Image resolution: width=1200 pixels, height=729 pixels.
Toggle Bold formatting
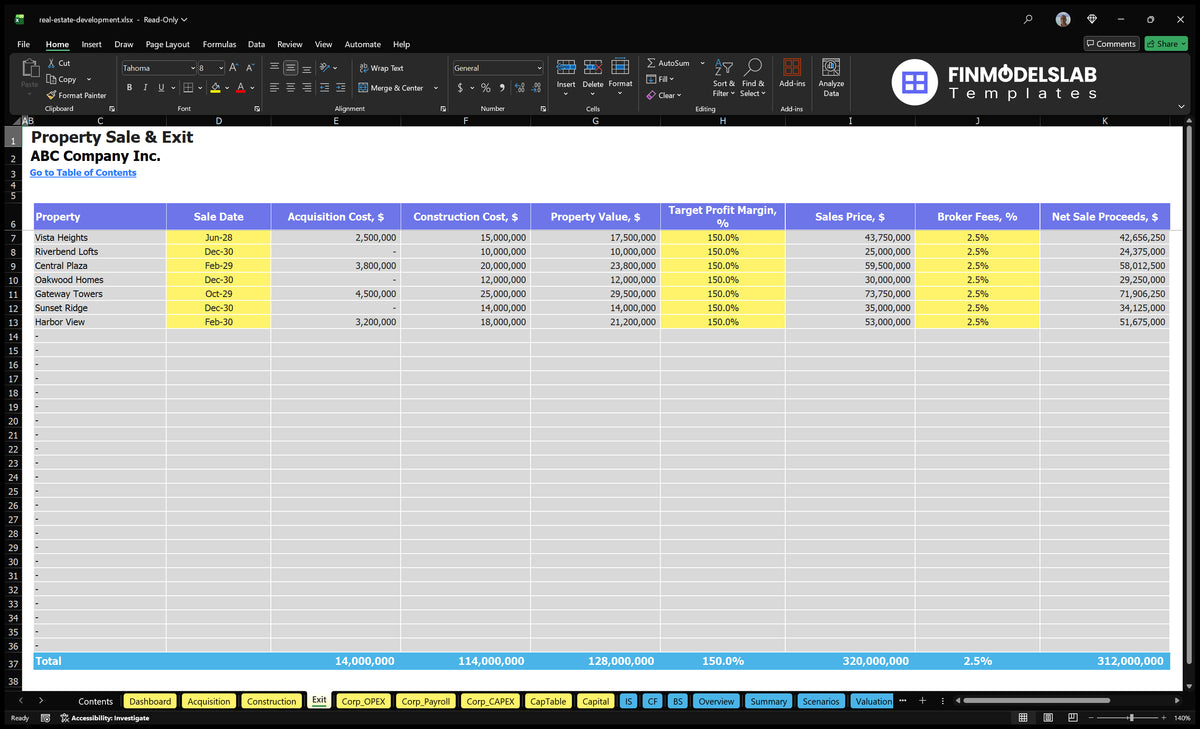pos(130,88)
